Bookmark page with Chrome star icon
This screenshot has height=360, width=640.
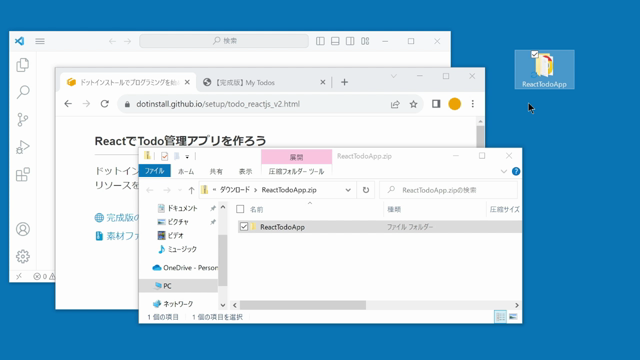coord(413,104)
